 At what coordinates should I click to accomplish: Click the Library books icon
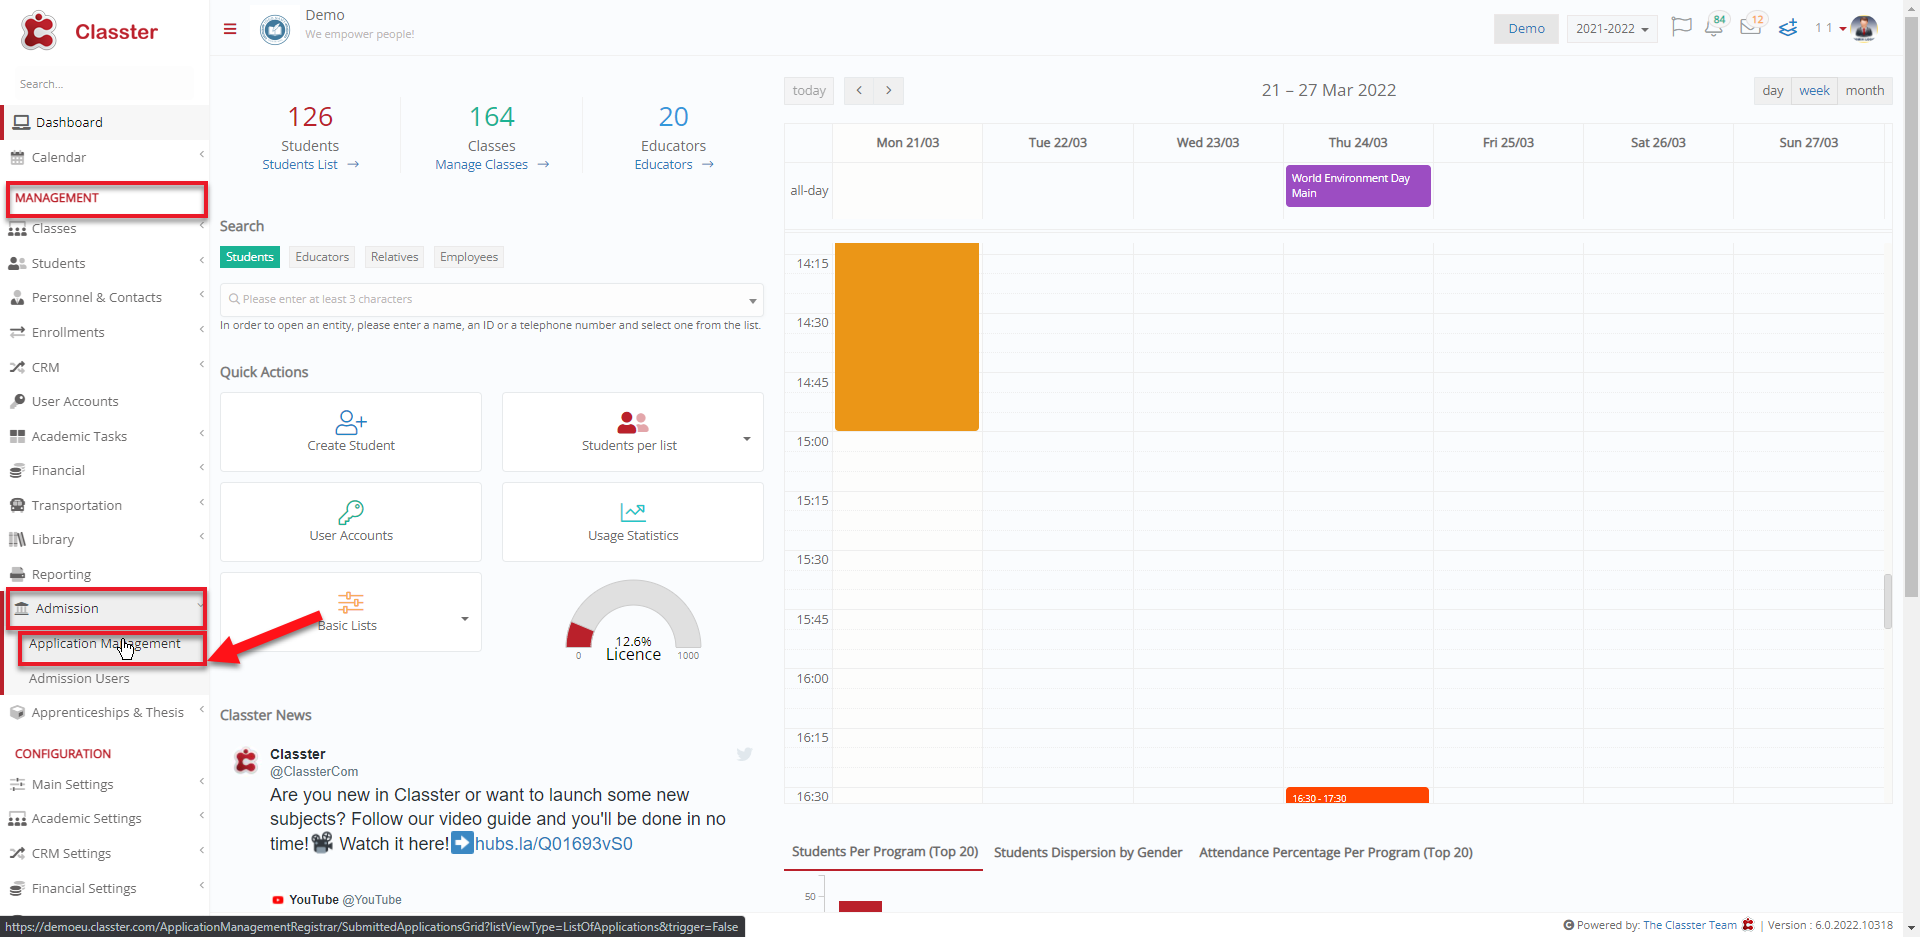[x=17, y=539]
